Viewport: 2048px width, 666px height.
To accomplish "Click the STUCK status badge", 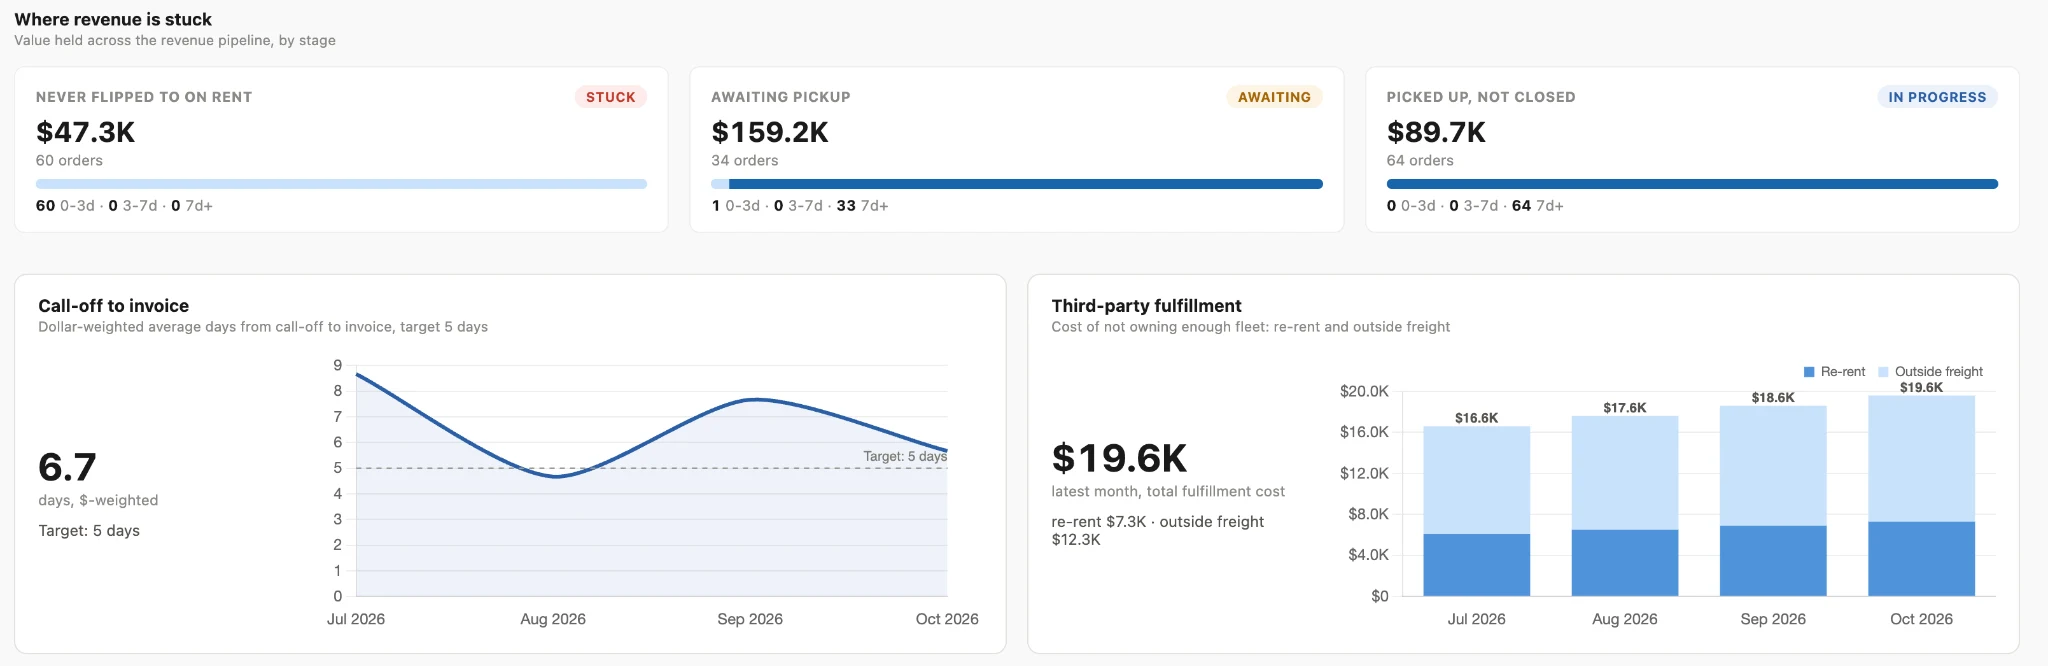I will click(x=610, y=97).
